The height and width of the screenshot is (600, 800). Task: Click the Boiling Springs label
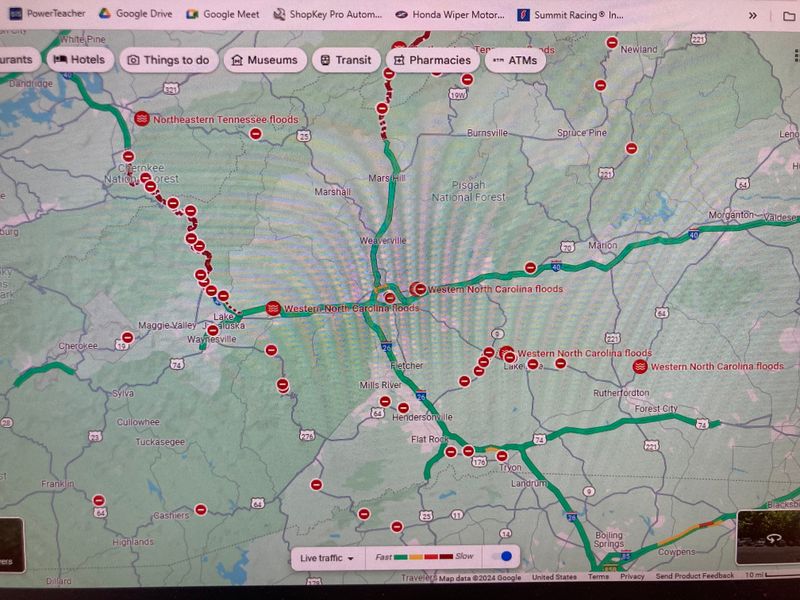[x=609, y=539]
